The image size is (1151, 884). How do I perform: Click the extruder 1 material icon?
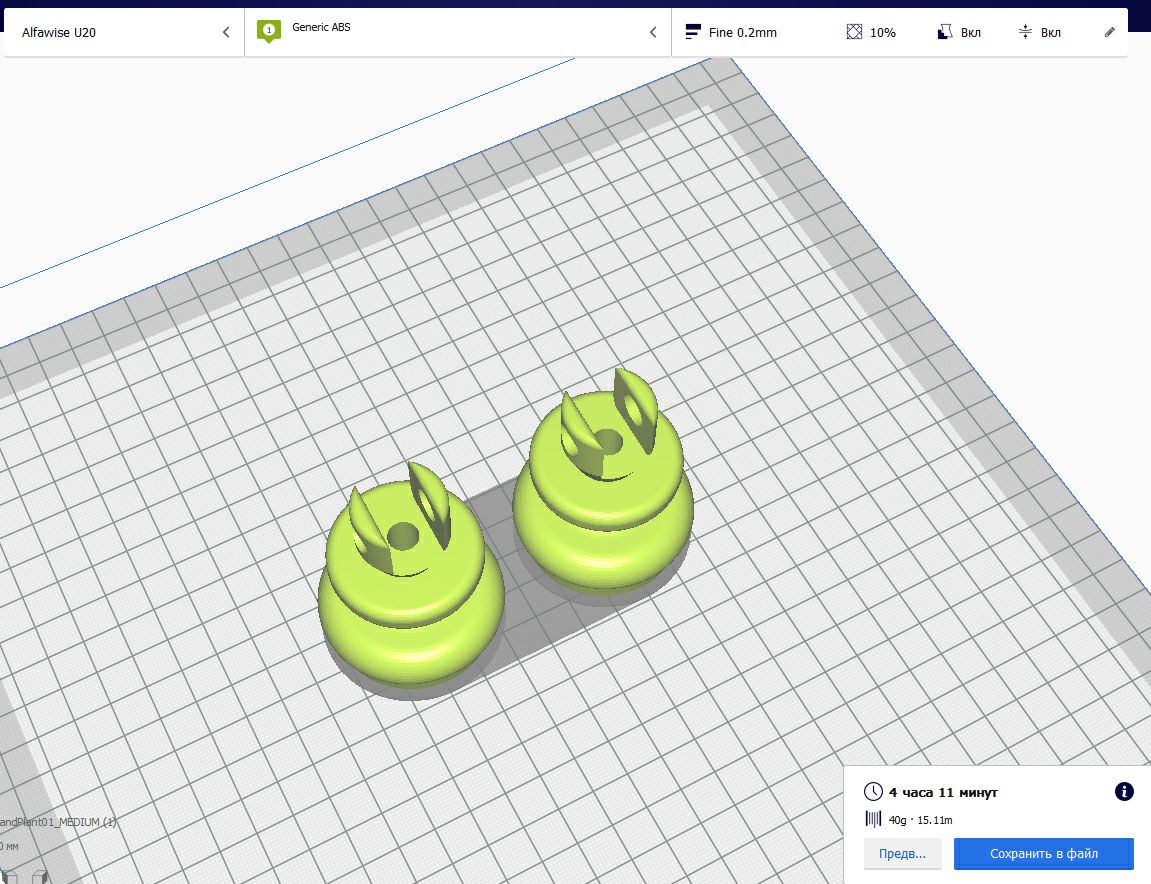[x=269, y=31]
